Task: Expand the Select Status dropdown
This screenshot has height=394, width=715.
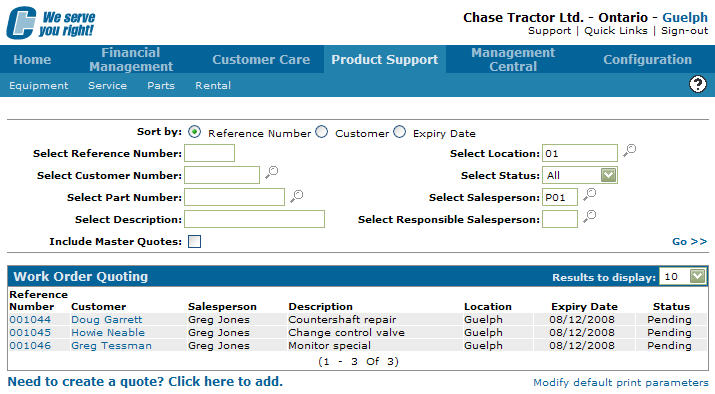Action: [x=609, y=175]
